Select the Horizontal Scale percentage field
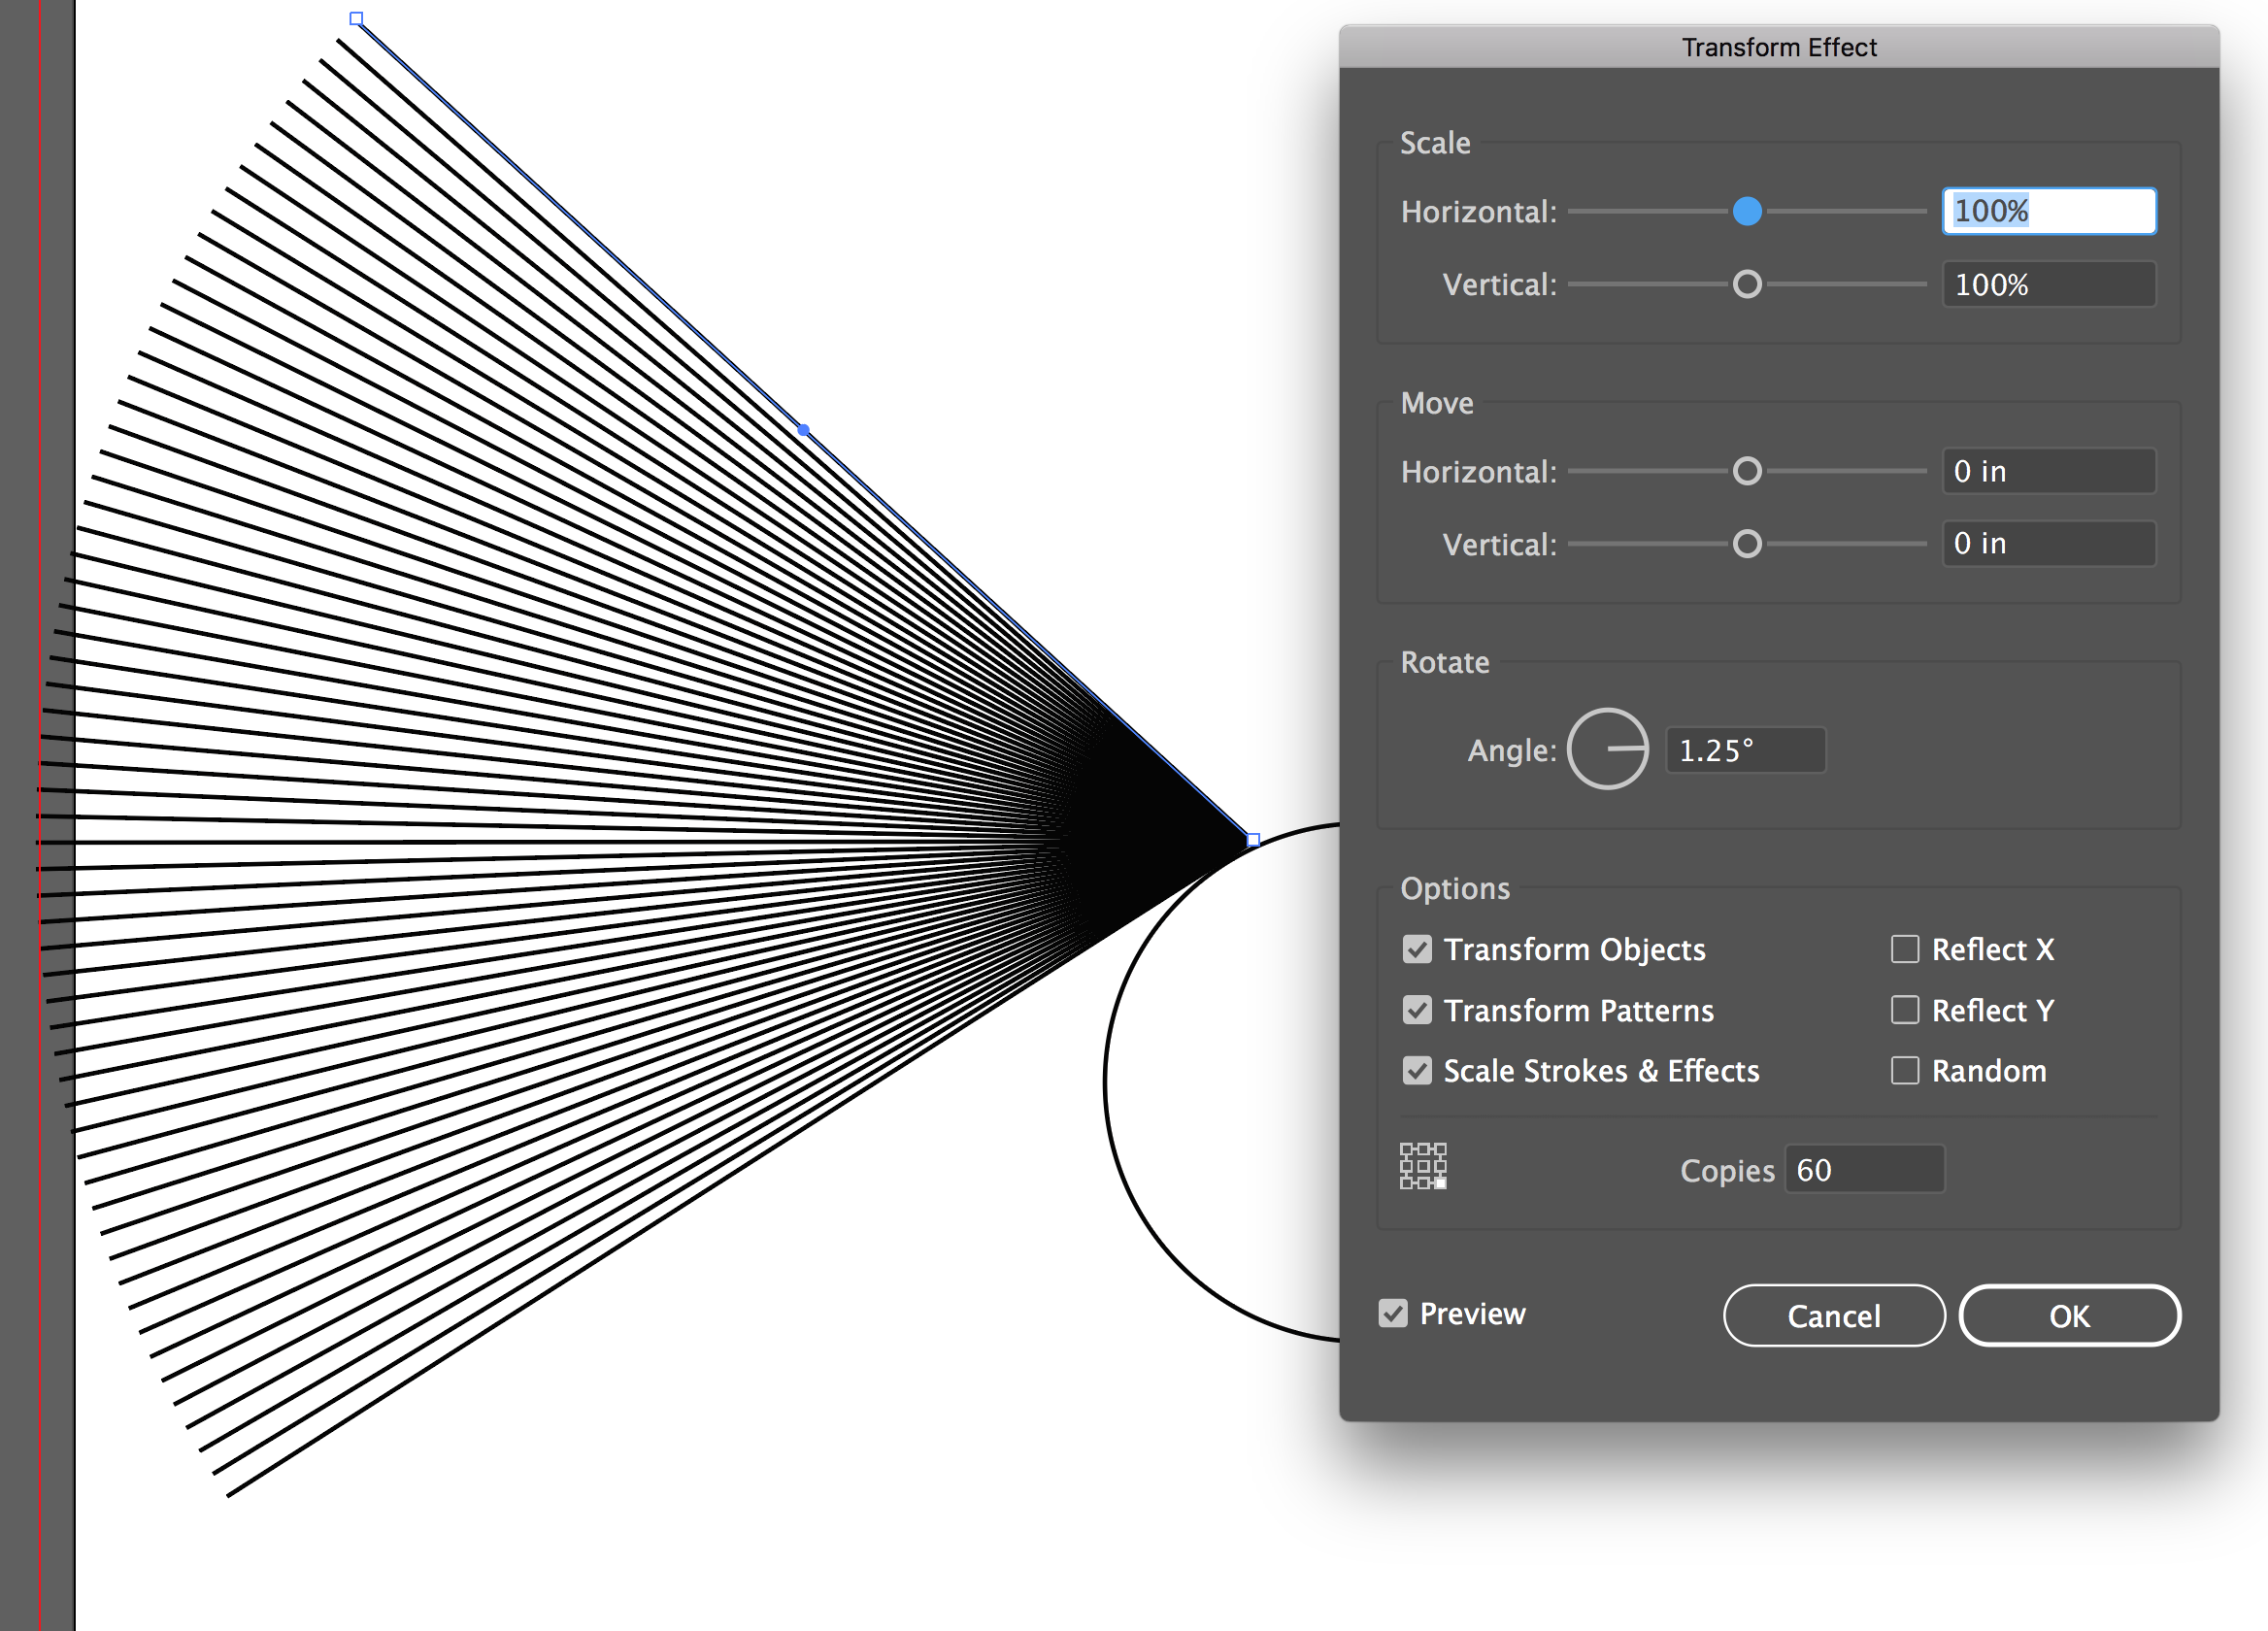 coord(2048,211)
